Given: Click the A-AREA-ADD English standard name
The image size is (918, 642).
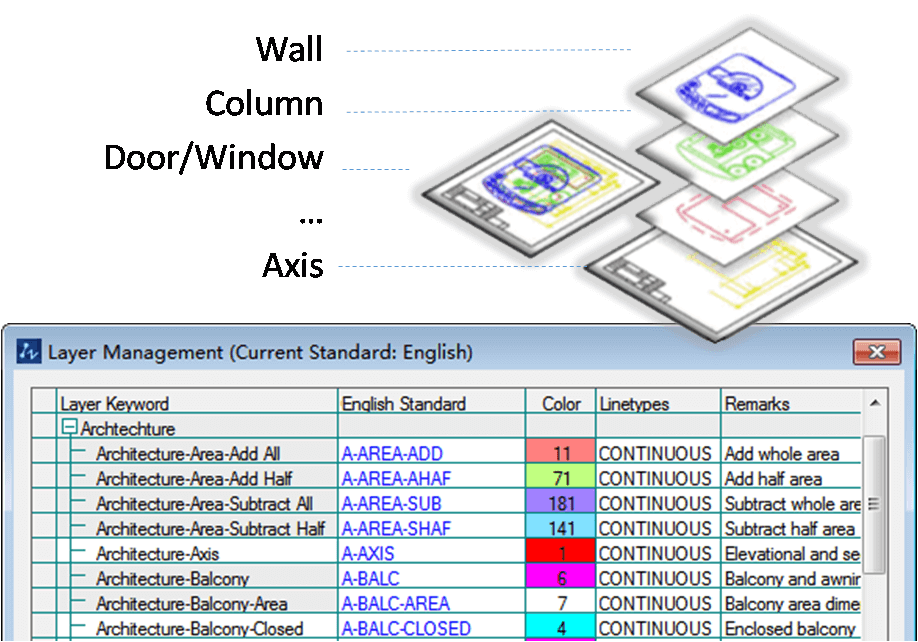Looking at the screenshot, I should coord(392,454).
